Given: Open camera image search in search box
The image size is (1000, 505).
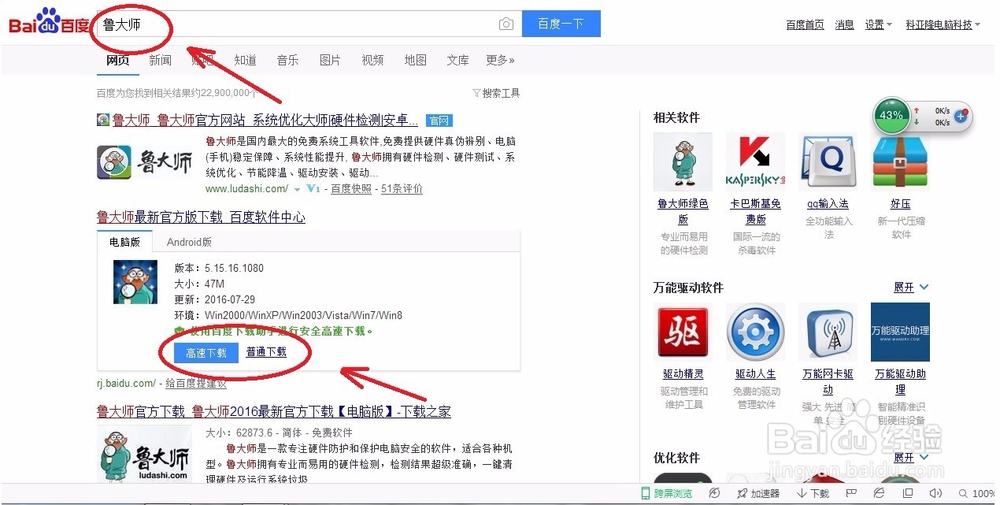Looking at the screenshot, I should pyautogui.click(x=506, y=24).
